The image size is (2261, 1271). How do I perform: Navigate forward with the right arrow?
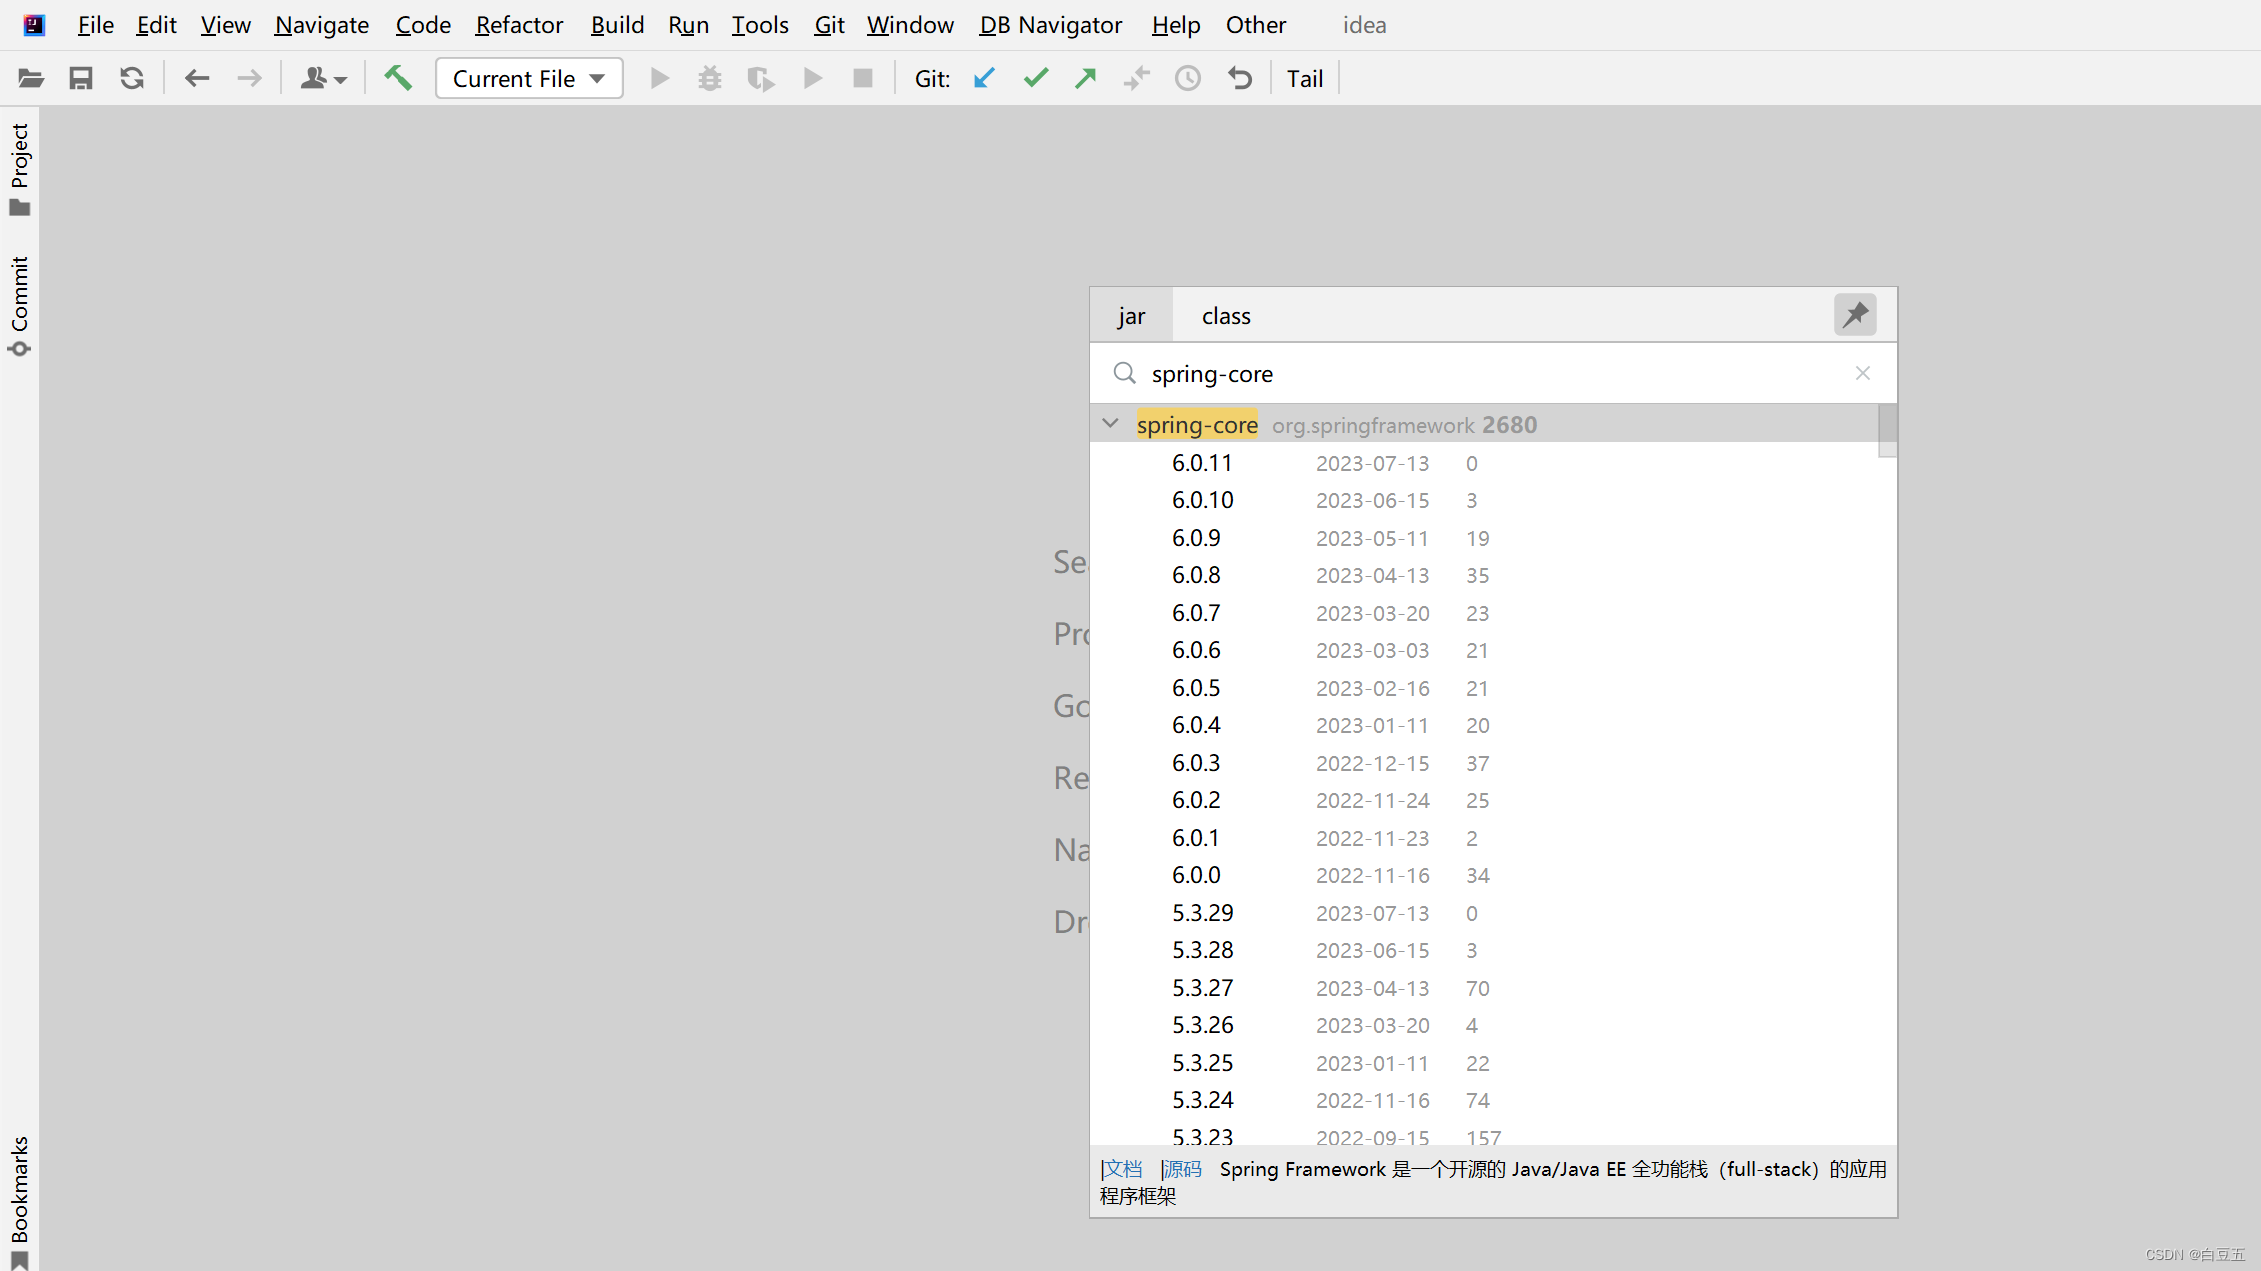(x=249, y=78)
